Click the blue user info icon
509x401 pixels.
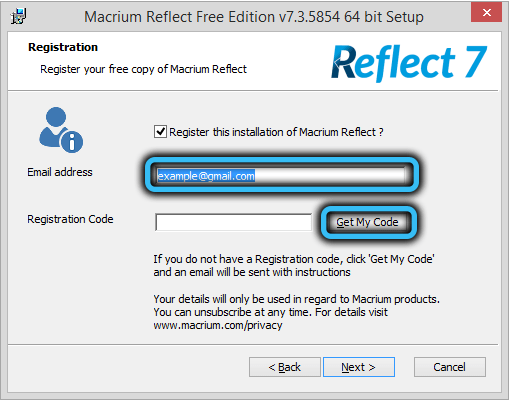[61, 130]
